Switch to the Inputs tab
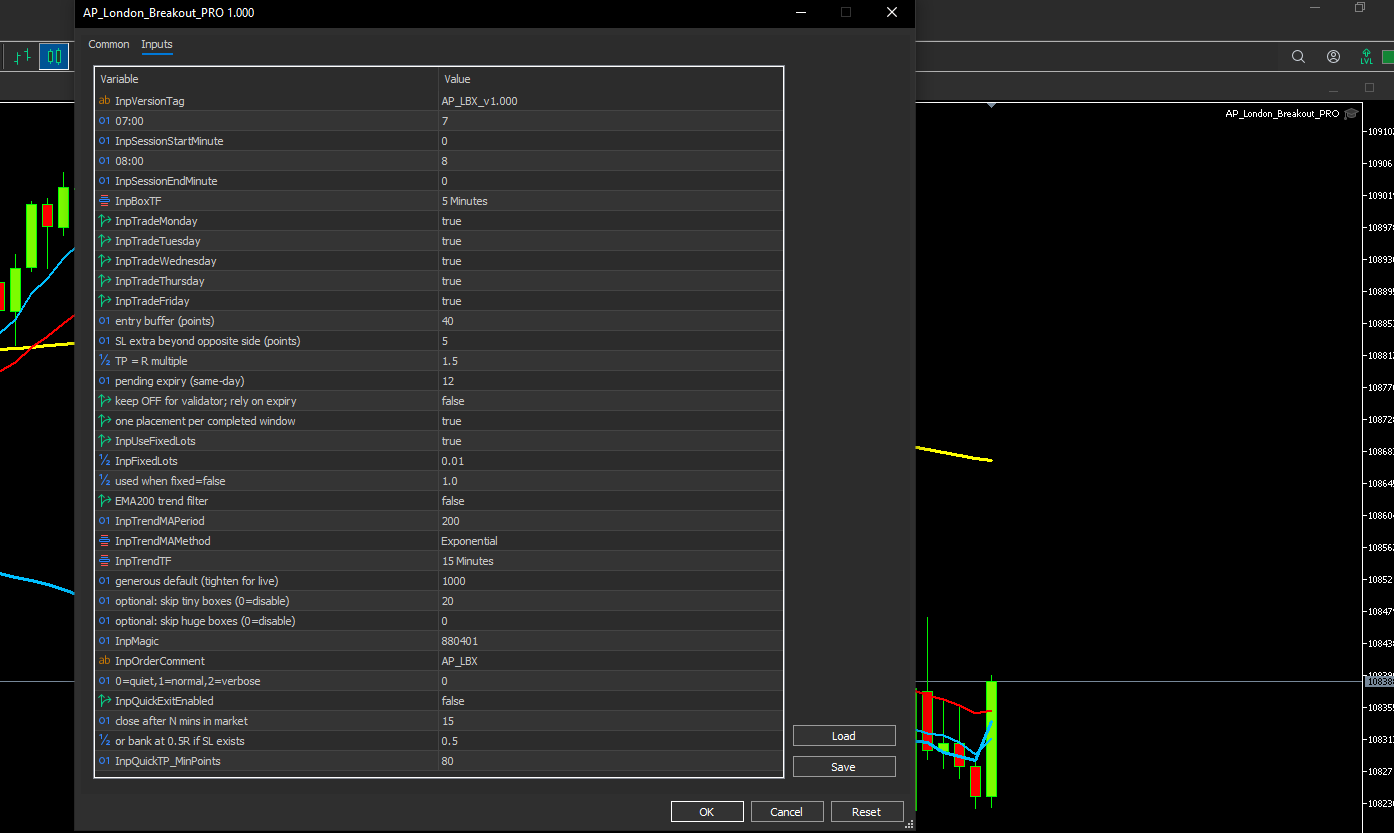The image size is (1394, 833). [x=157, y=44]
